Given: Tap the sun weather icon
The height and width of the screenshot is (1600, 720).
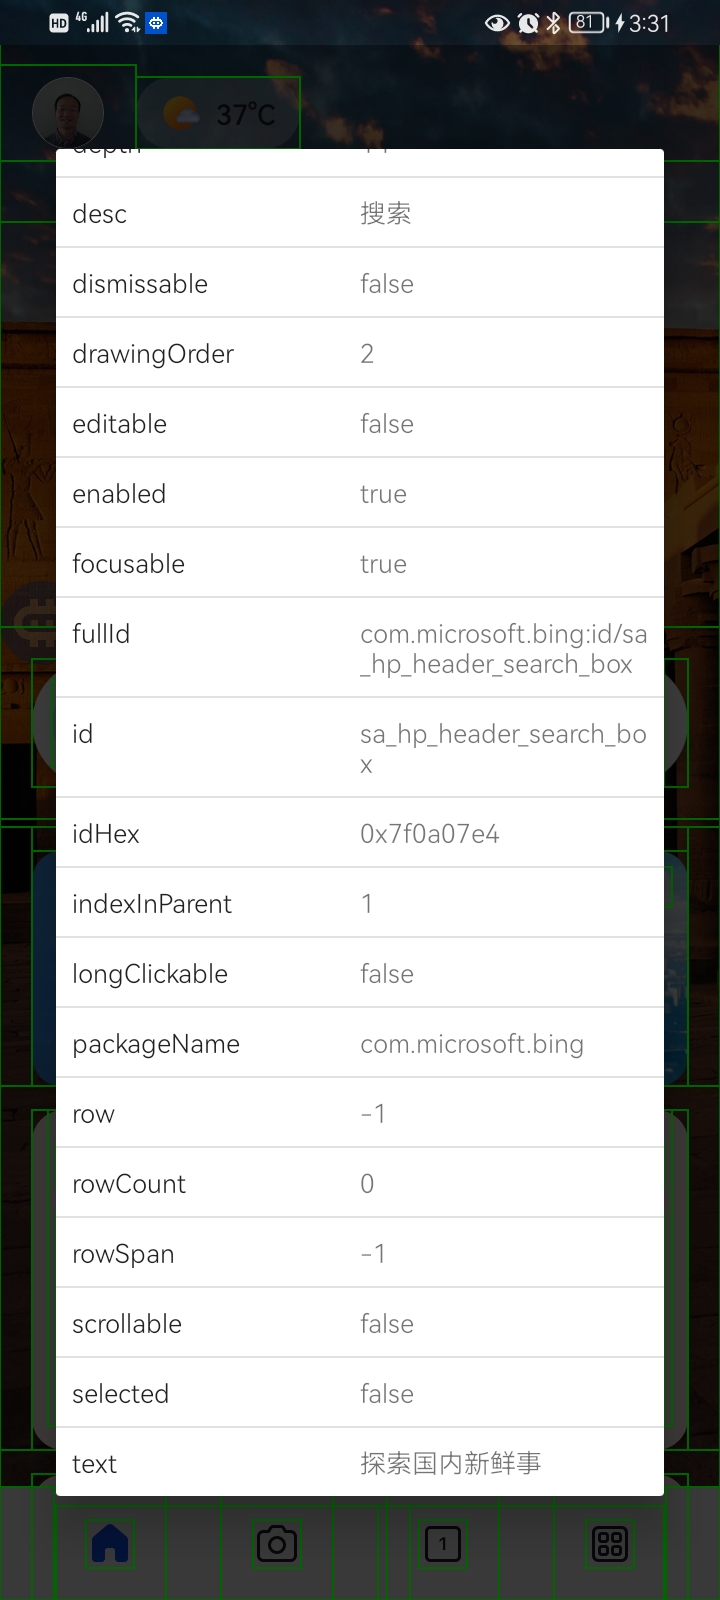Looking at the screenshot, I should [181, 114].
